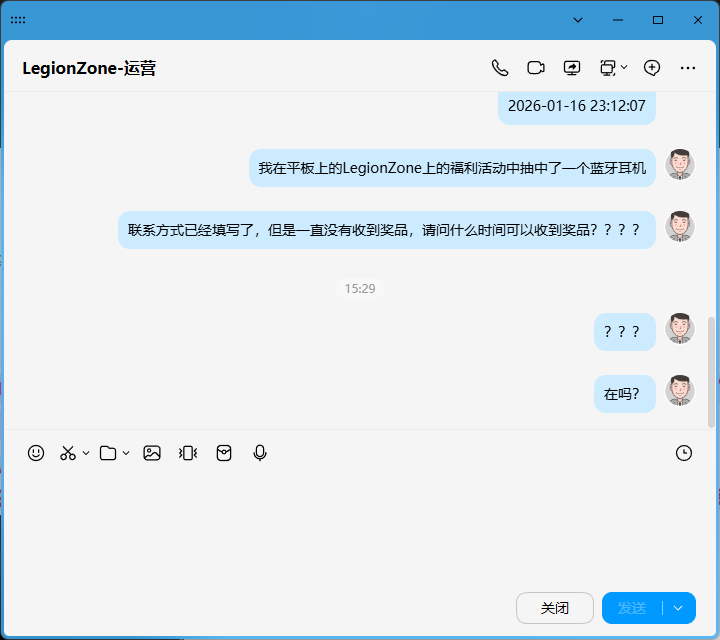
Task: Expand the screenshot options dropdown
Action: [86, 453]
